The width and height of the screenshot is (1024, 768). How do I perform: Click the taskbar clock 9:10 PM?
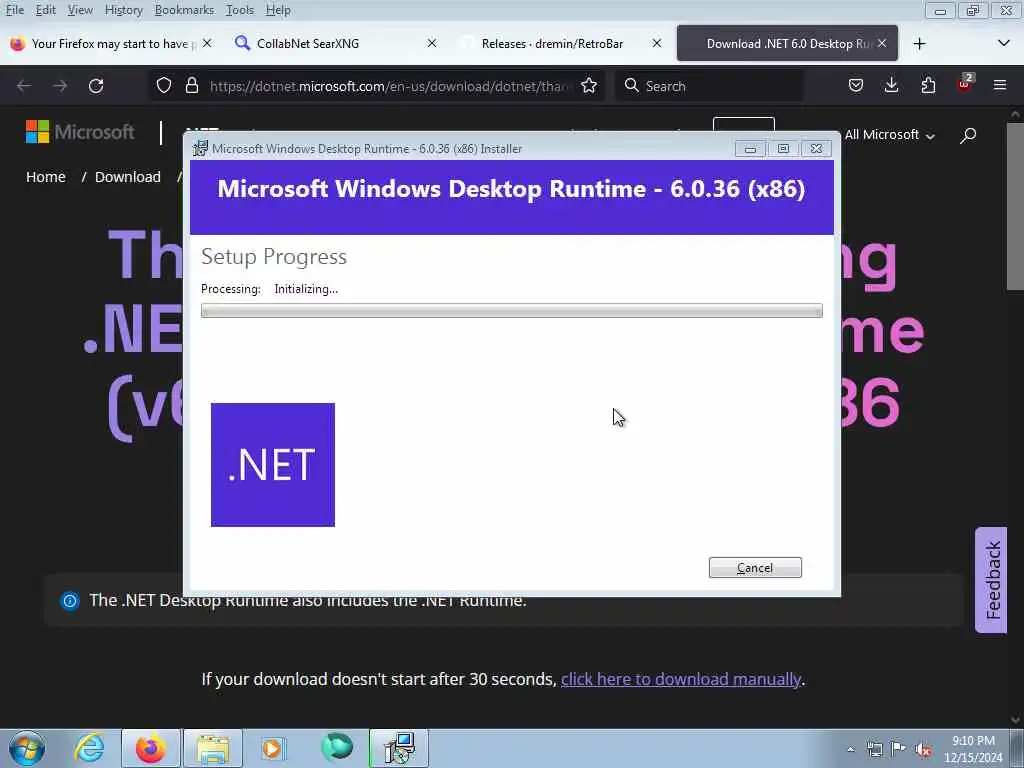pyautogui.click(x=973, y=749)
